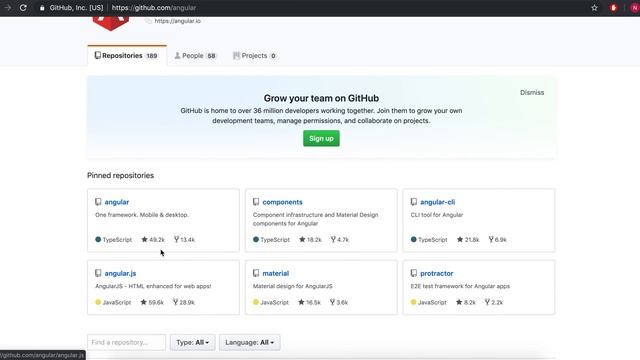The image size is (640, 360).
Task: Open the Language: All dropdown
Action: pos(249,342)
